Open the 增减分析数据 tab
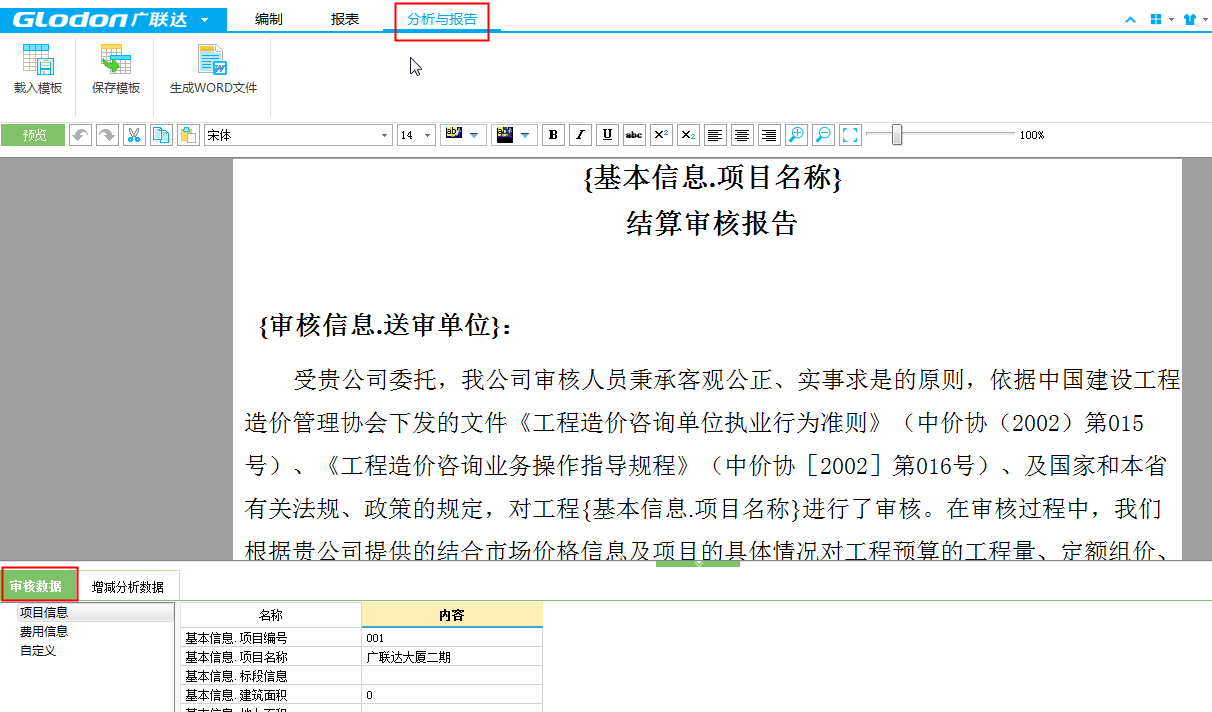Screen dimensions: 1212x712 tap(128, 587)
